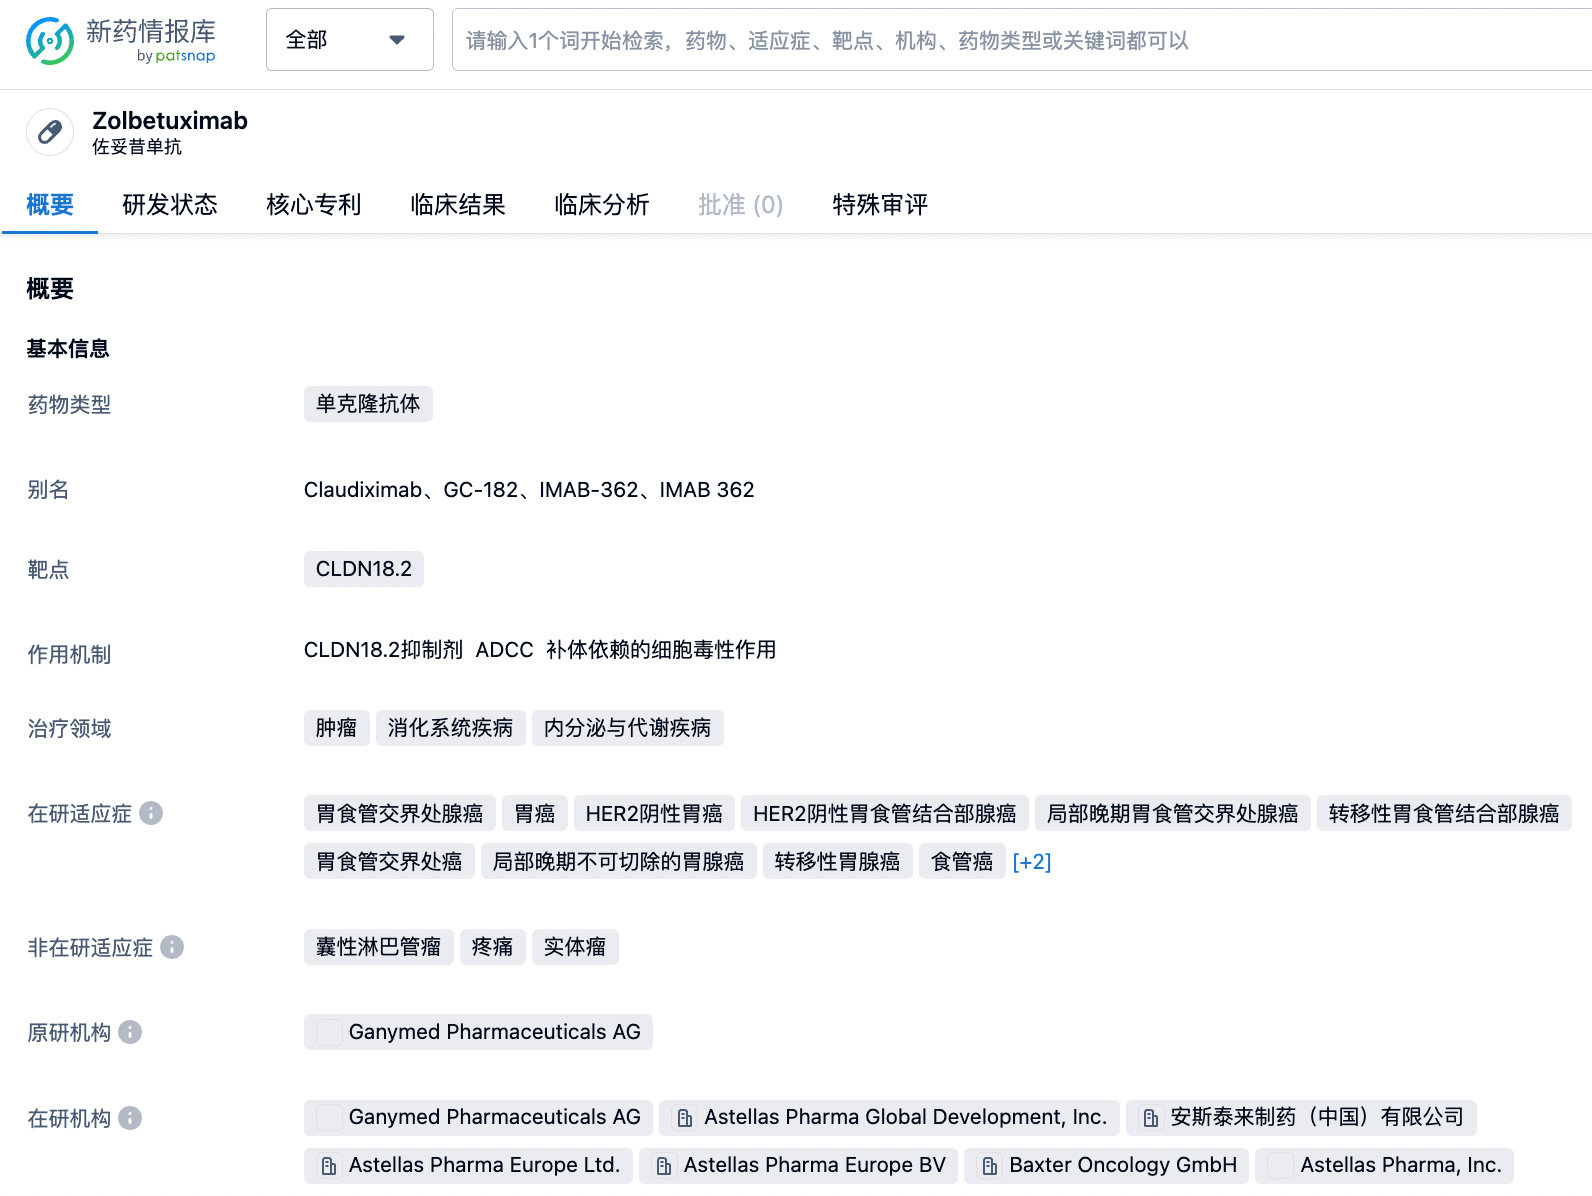Image resolution: width=1592 pixels, height=1196 pixels.
Task: Click the 局部晚期胃食管交界处腺癌 tag
Action: [1173, 814]
